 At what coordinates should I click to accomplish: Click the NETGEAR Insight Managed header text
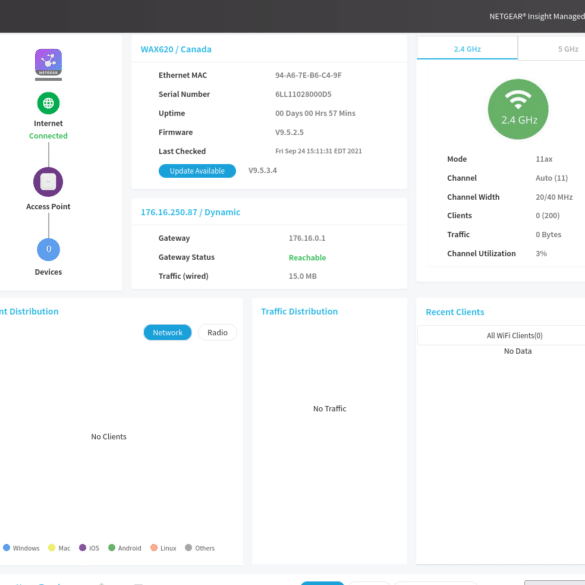(x=537, y=16)
